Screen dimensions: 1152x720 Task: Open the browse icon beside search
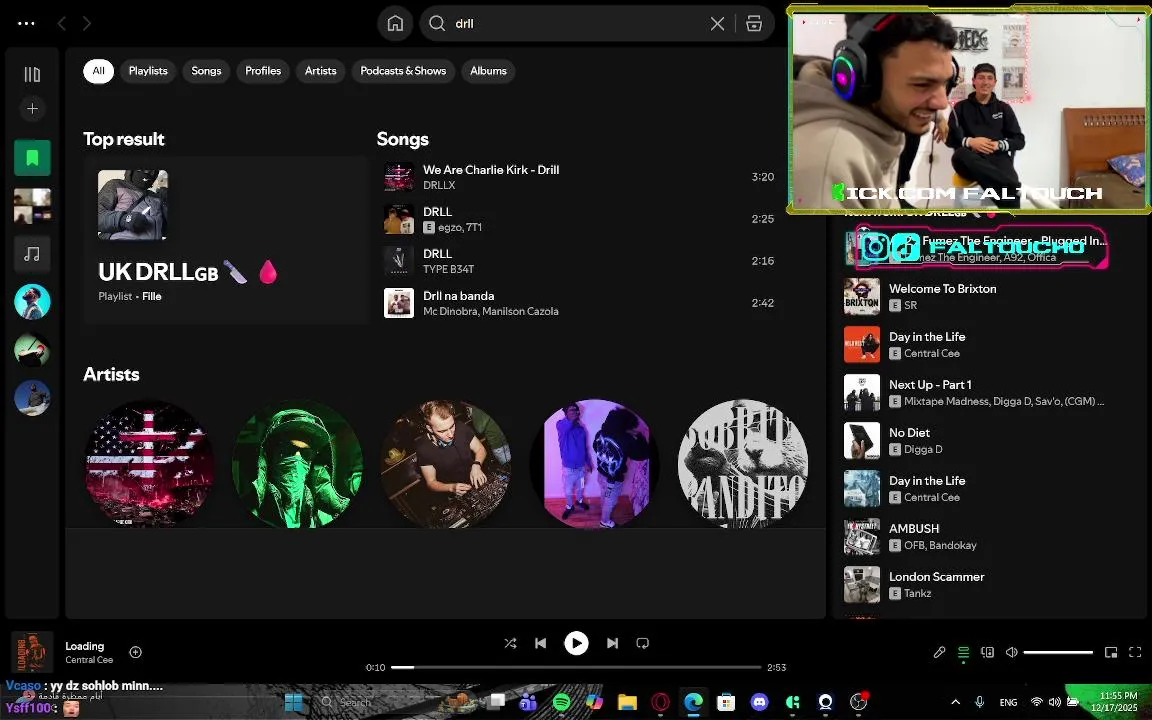click(x=754, y=24)
